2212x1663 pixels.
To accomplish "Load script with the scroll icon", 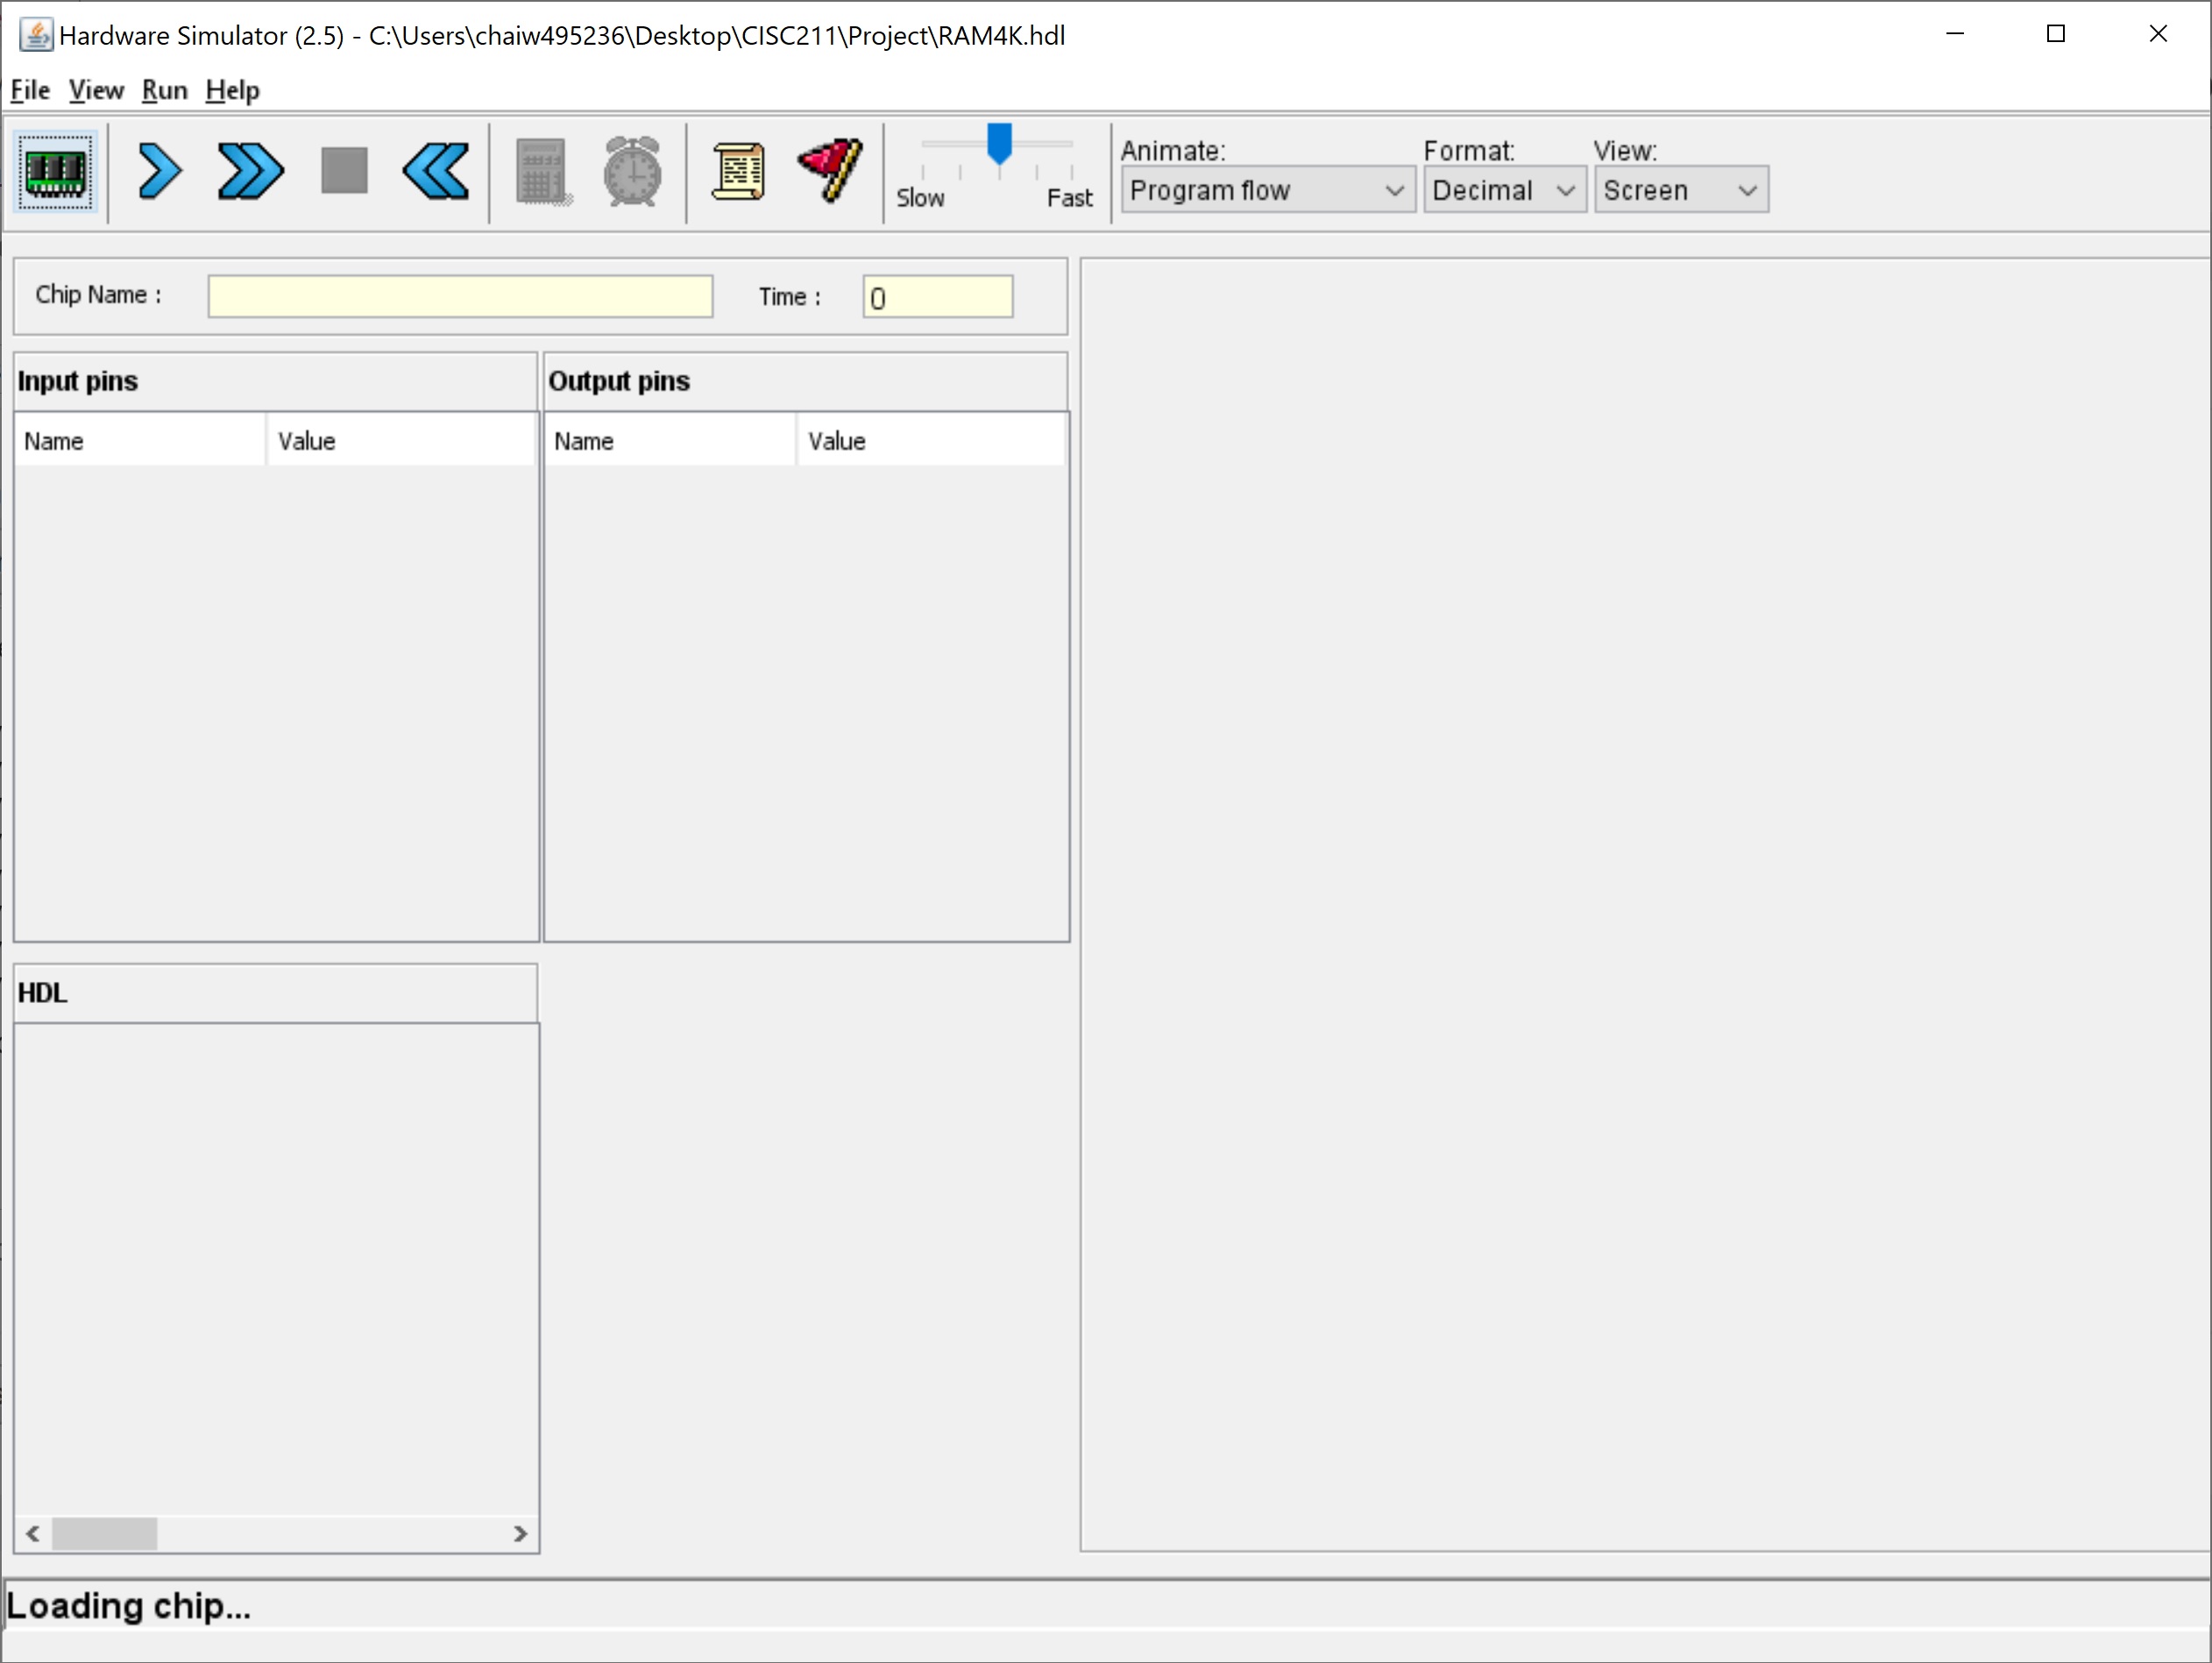I will click(738, 172).
